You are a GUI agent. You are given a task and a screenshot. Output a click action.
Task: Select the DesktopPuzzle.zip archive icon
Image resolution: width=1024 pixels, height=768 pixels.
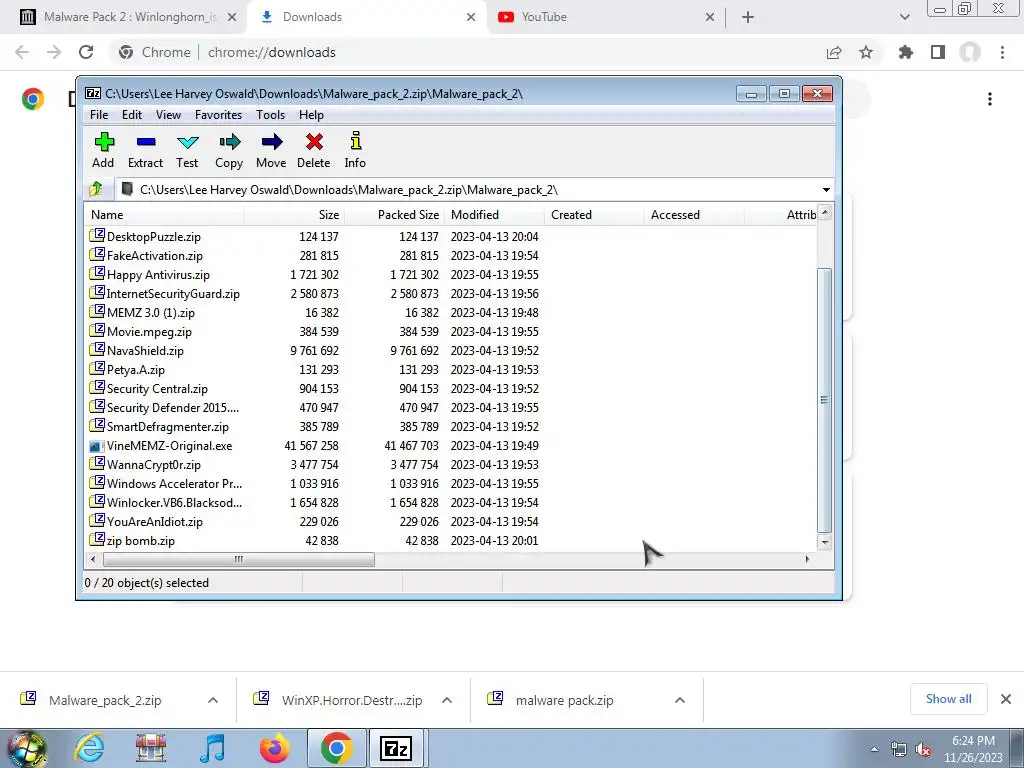97,236
